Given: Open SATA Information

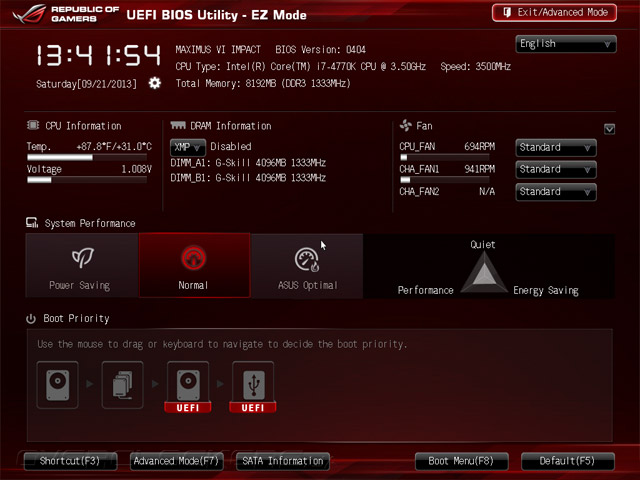Looking at the screenshot, I should 282,461.
